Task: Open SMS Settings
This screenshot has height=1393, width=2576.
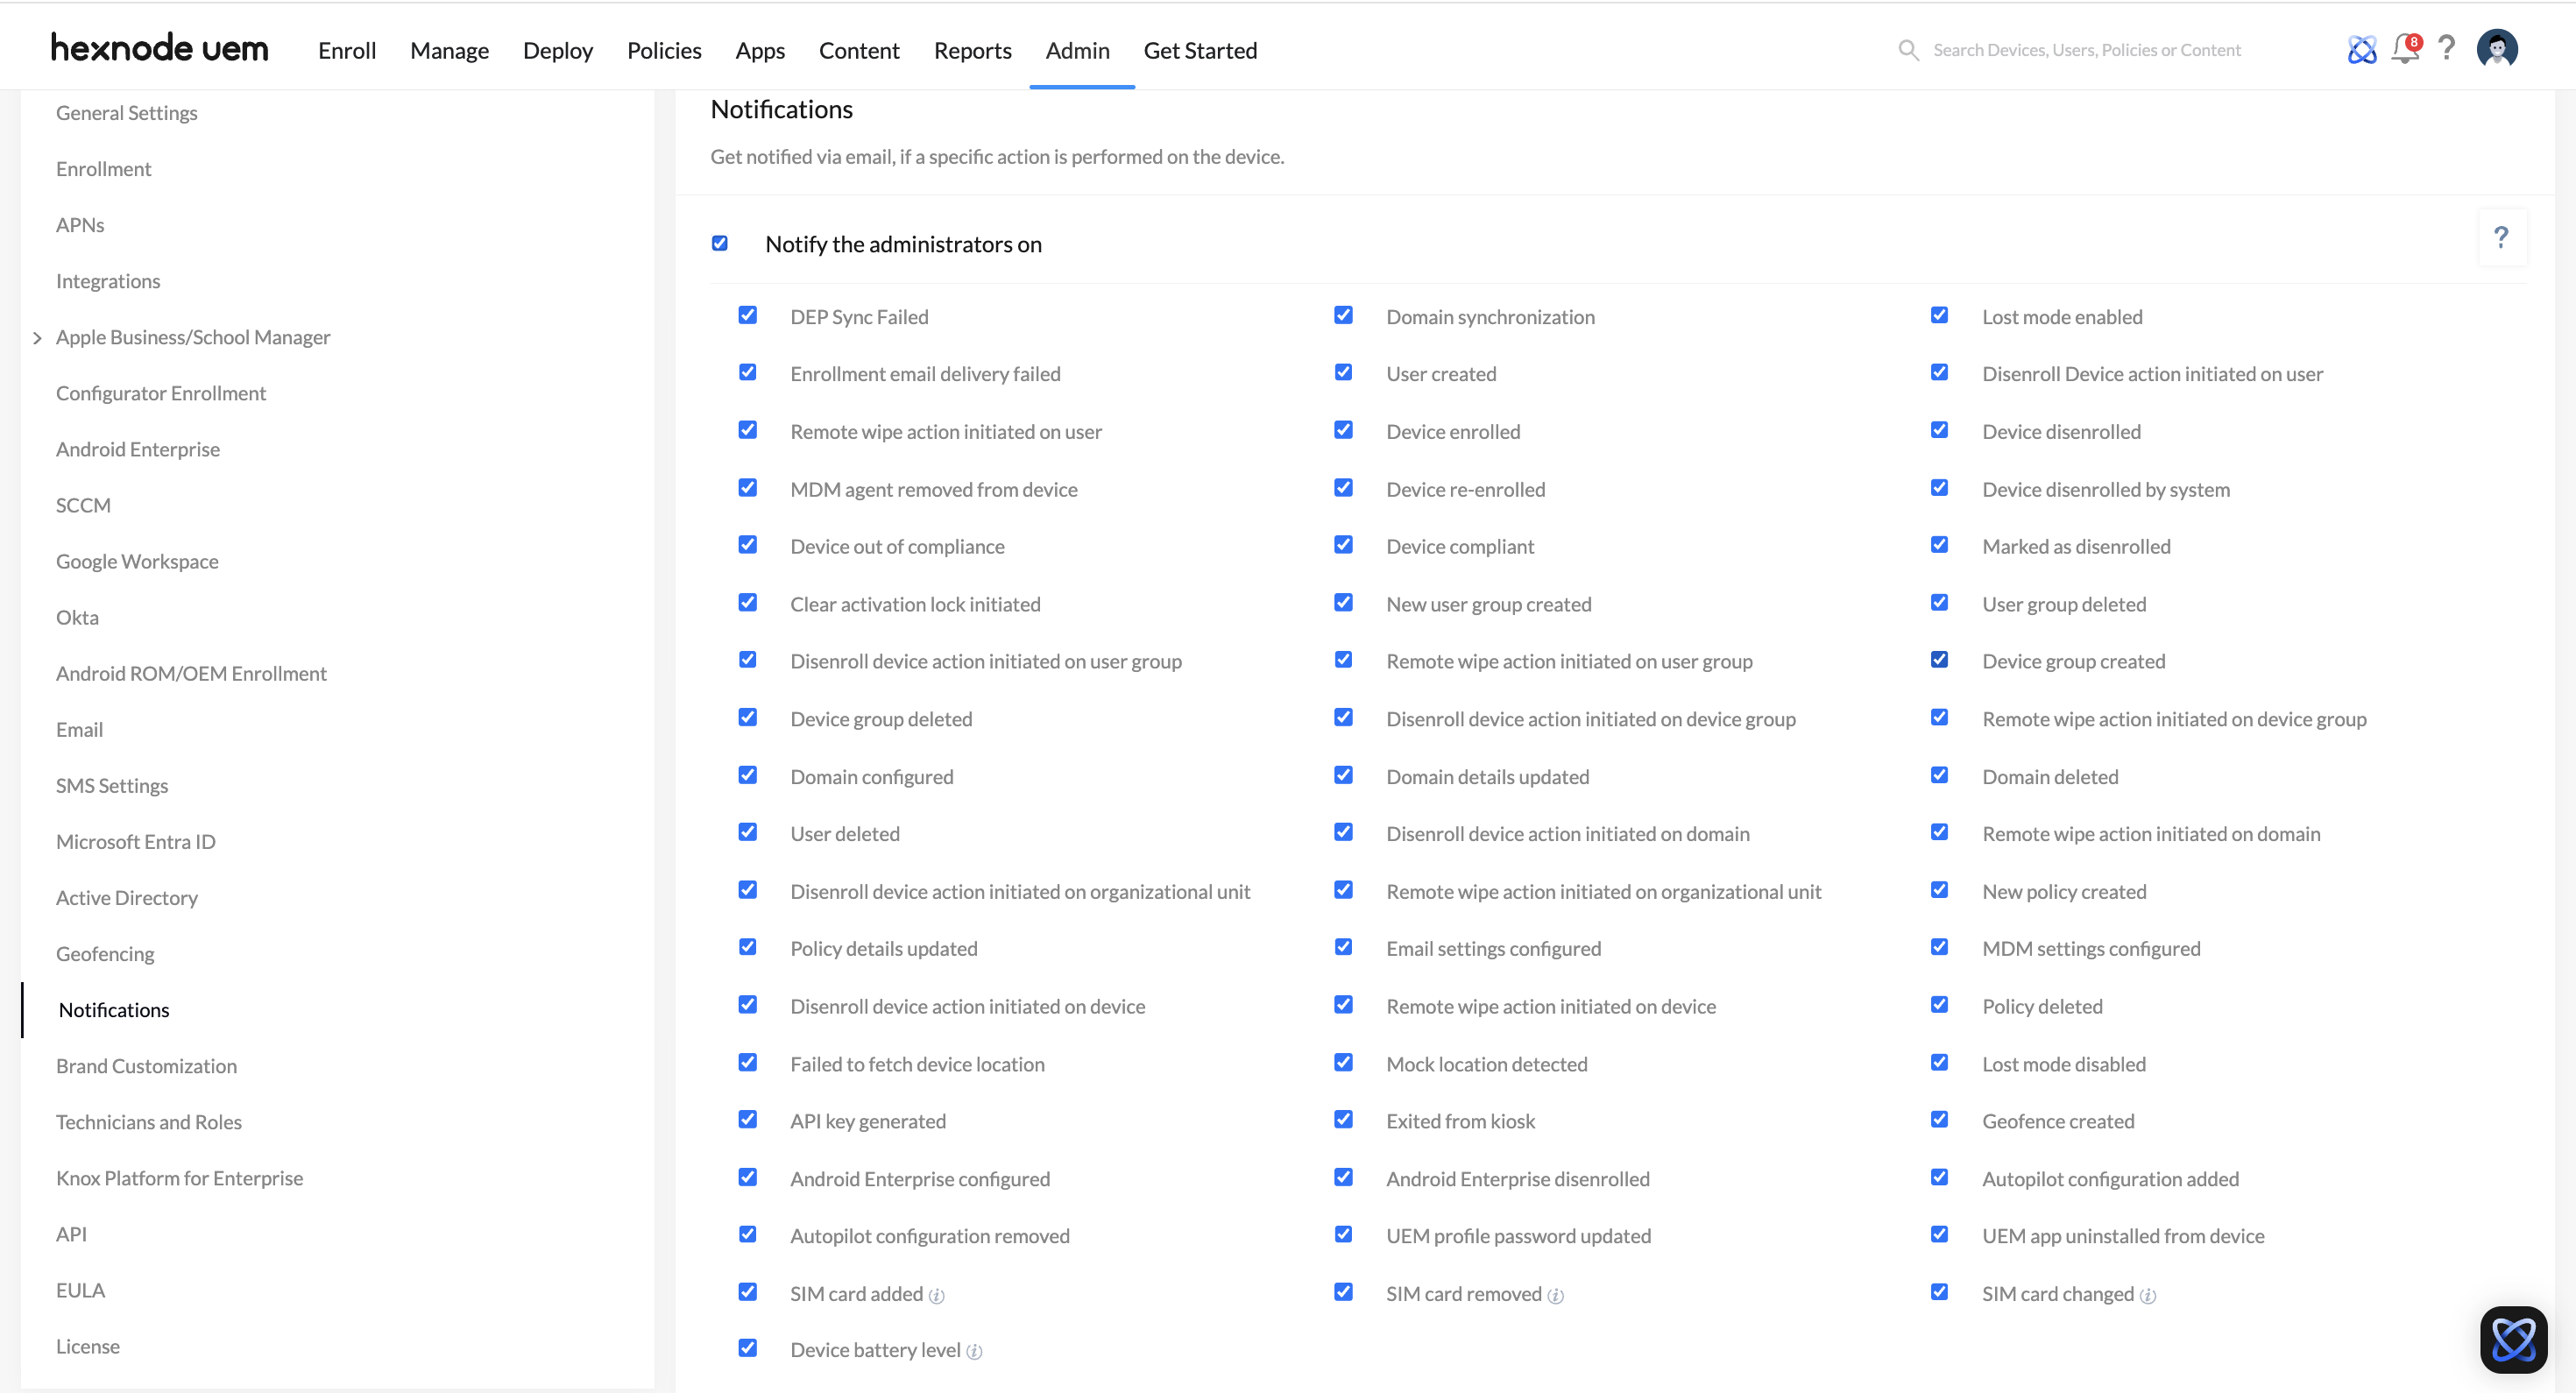Action: [x=112, y=785]
